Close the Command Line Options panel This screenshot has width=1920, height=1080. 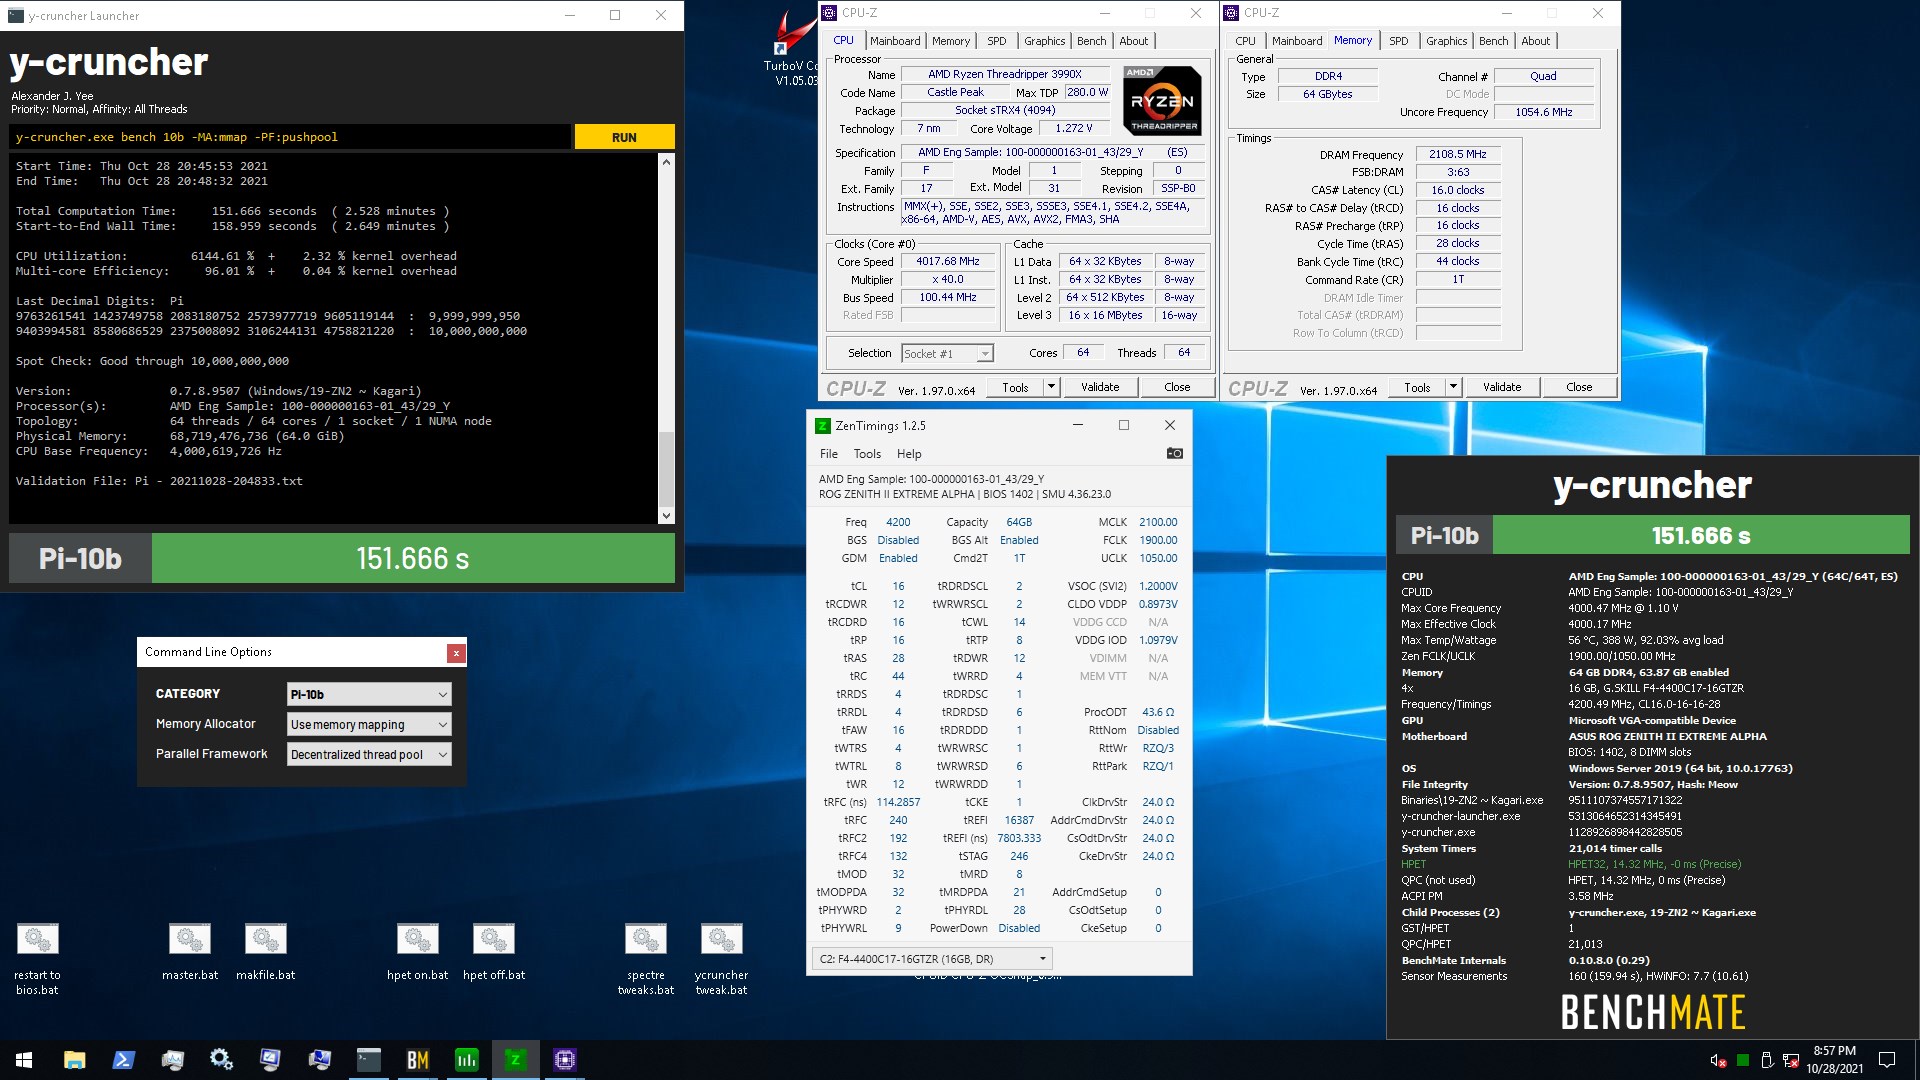[456, 653]
